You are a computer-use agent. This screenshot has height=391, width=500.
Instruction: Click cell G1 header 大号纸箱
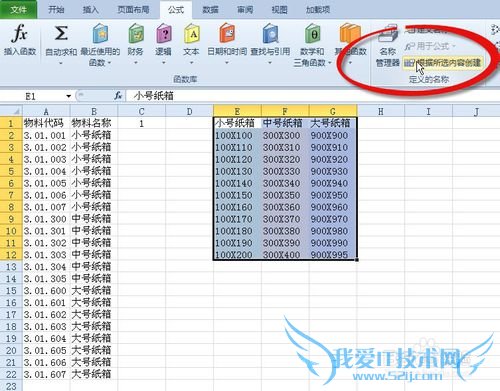coord(333,123)
